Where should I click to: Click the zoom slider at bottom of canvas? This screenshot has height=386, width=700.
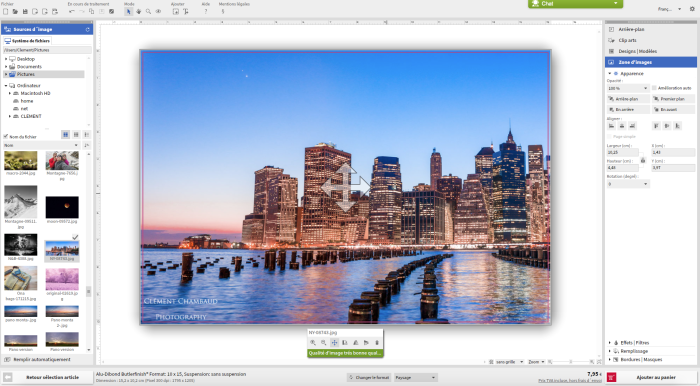(571, 362)
